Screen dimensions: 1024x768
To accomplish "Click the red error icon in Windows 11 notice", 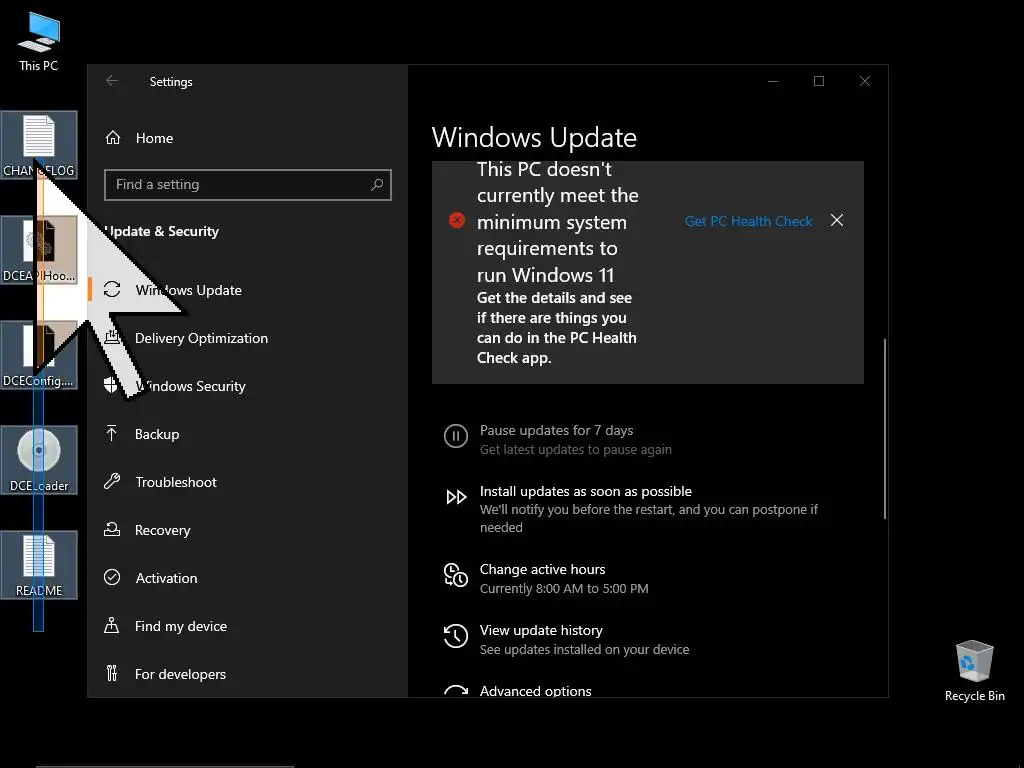I will click(x=457, y=220).
